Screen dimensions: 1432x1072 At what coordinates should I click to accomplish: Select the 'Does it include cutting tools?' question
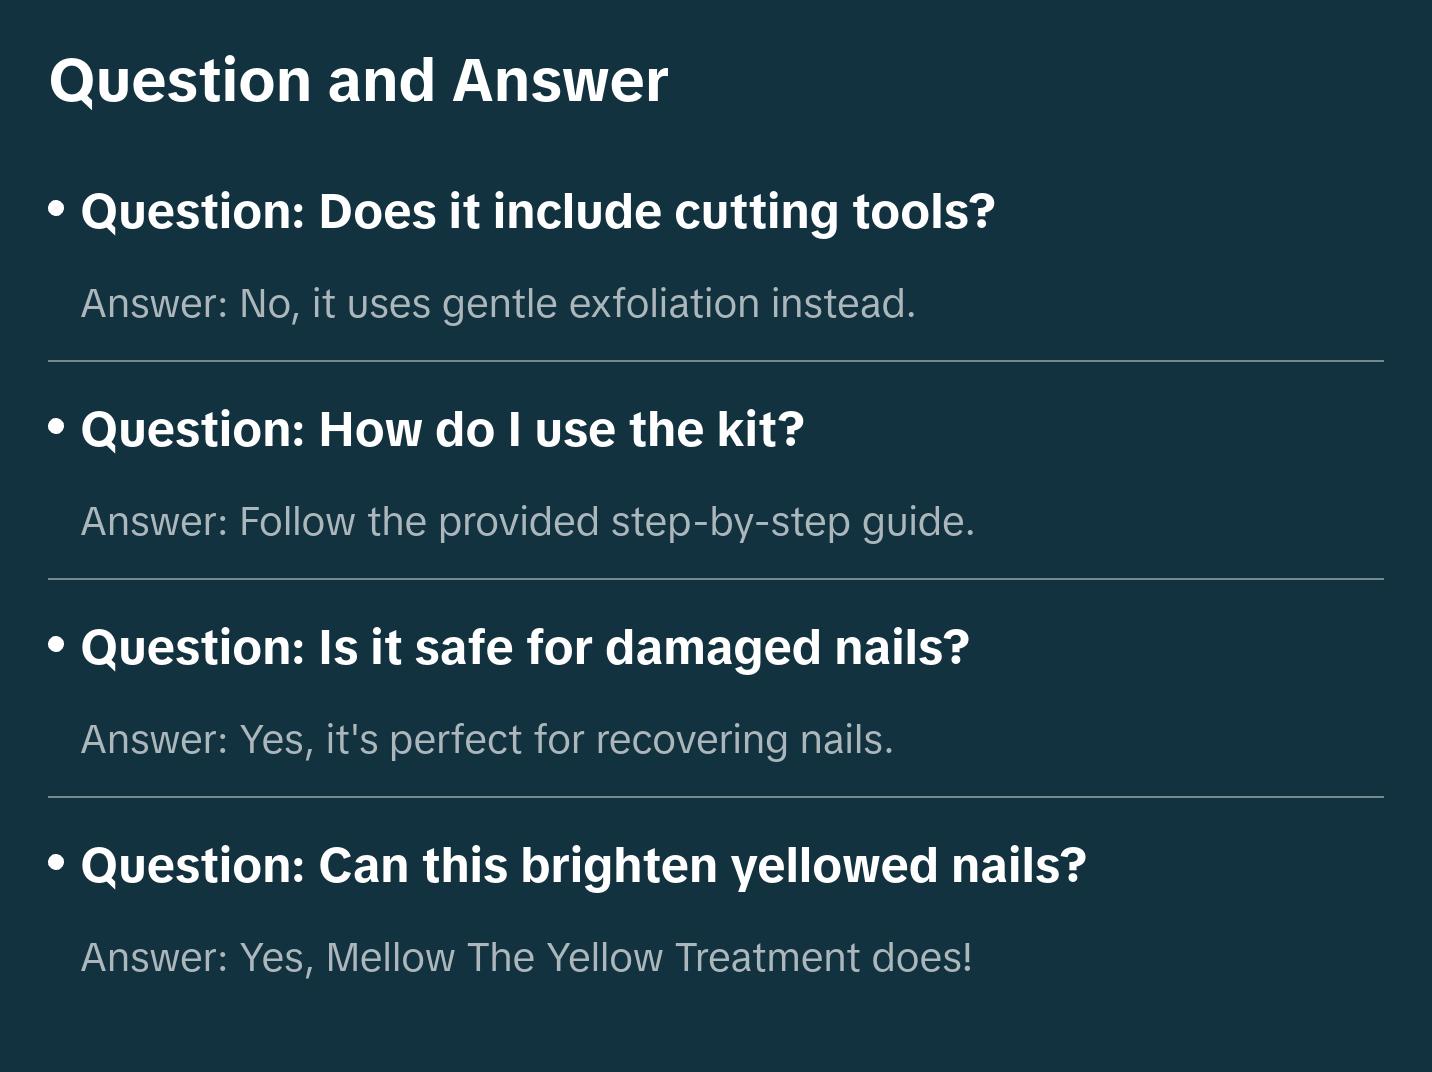pos(538,212)
